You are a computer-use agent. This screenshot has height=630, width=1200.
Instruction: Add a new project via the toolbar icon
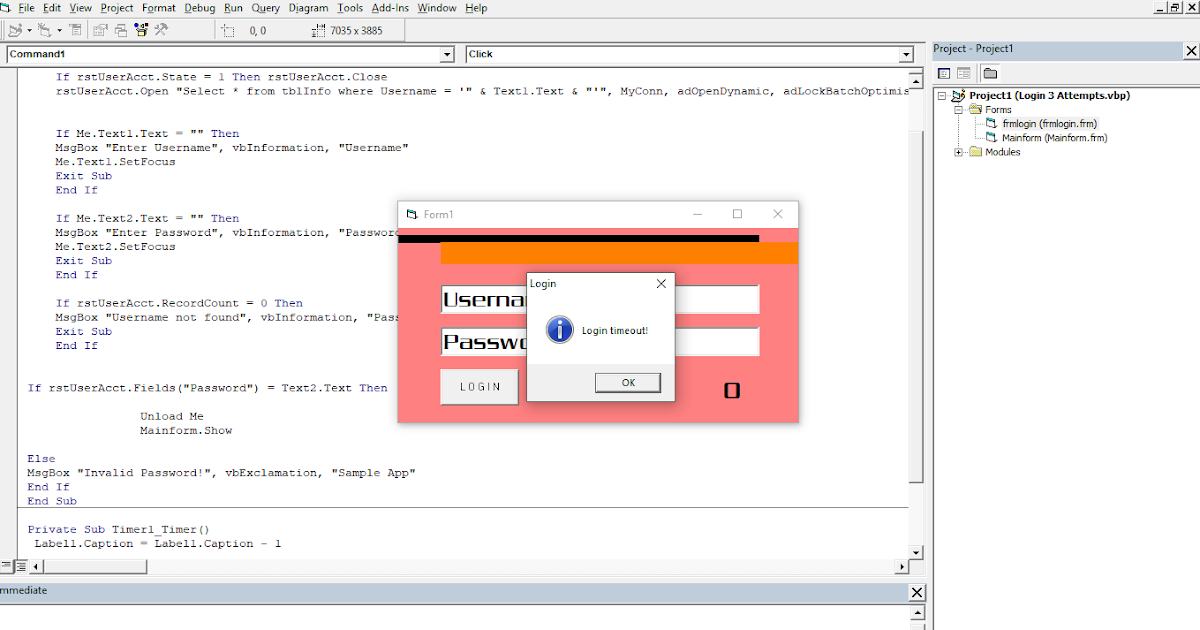pyautogui.click(x=14, y=30)
